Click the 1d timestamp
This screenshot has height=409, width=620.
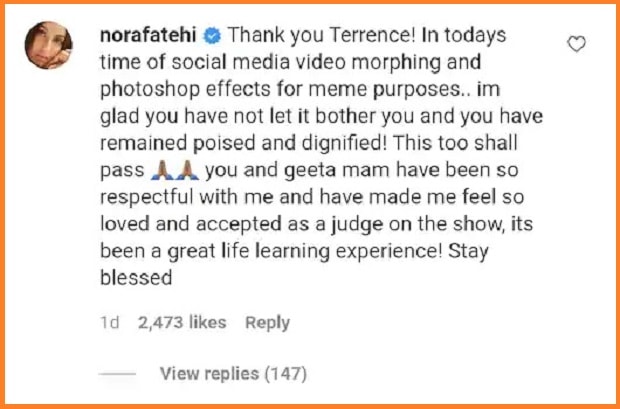(112, 322)
